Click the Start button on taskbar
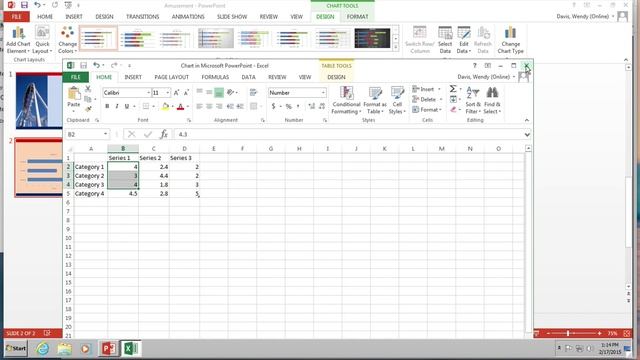This screenshot has width=640, height=360. click(x=16, y=349)
